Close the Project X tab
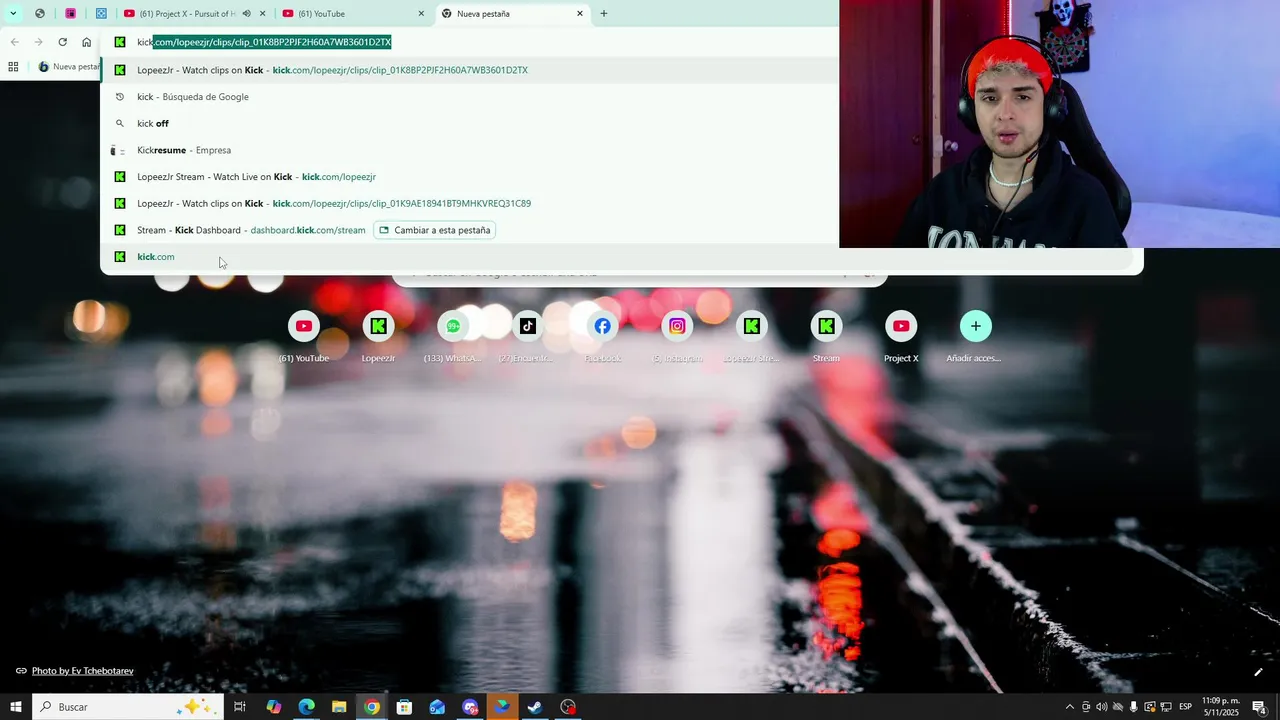This screenshot has width=1280, height=720. click(x=262, y=13)
